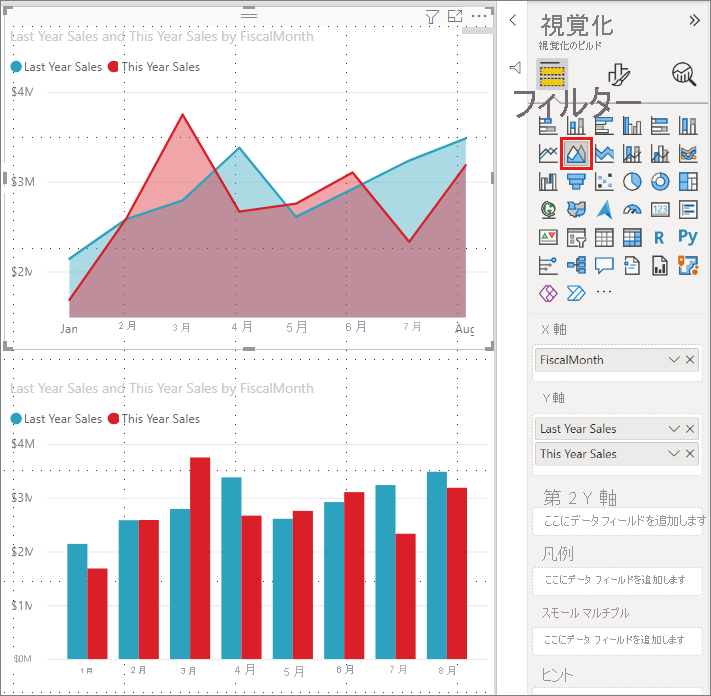Screen dimensions: 711x696
Task: Select the 100% stacked bar chart visual
Action: (x=660, y=126)
